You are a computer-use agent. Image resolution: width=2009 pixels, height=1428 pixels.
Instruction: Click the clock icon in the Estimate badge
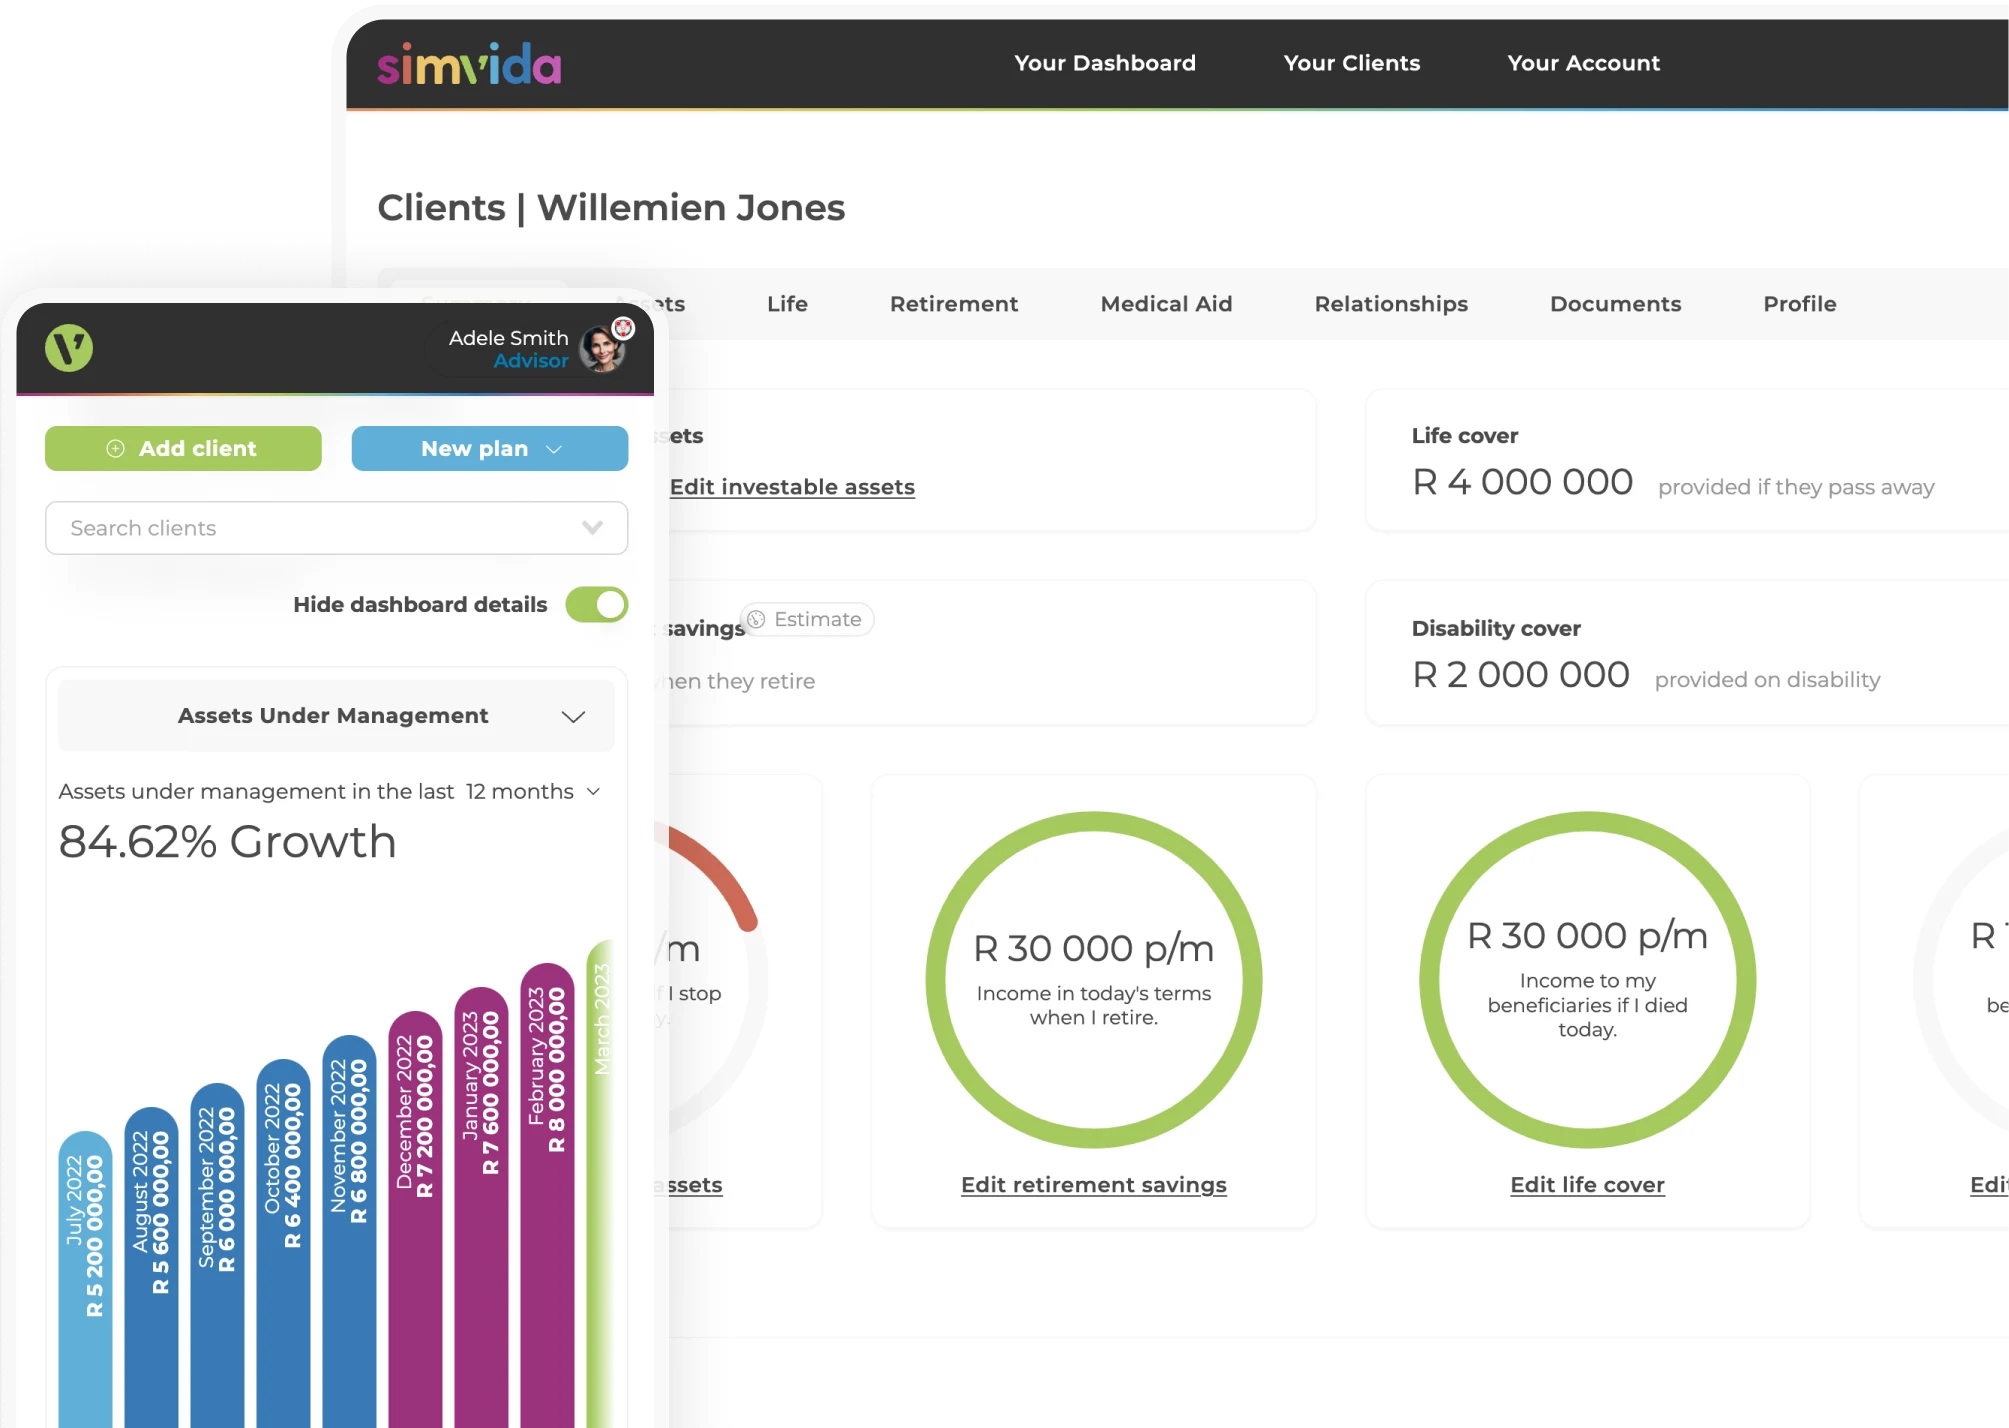tap(757, 619)
